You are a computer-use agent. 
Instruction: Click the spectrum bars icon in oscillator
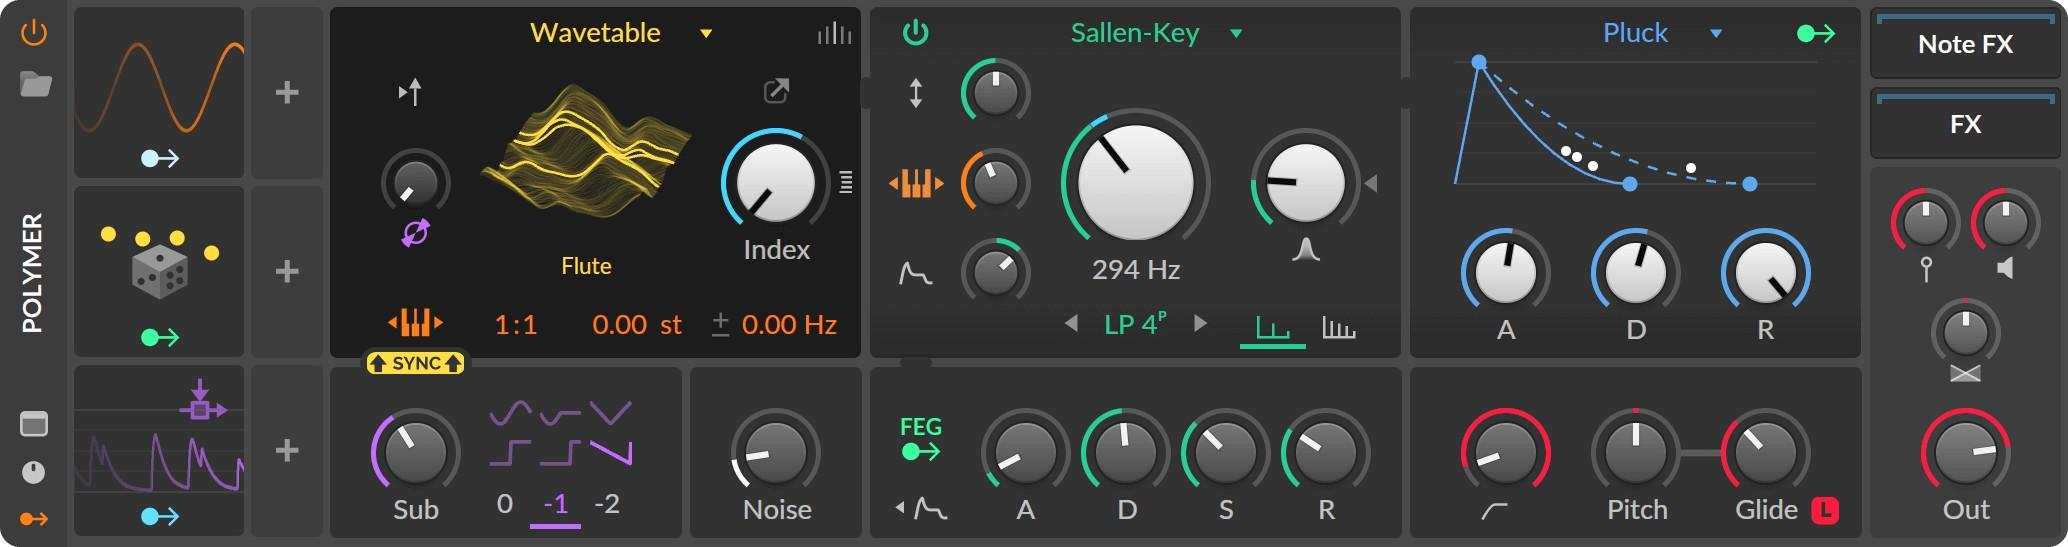pos(834,33)
